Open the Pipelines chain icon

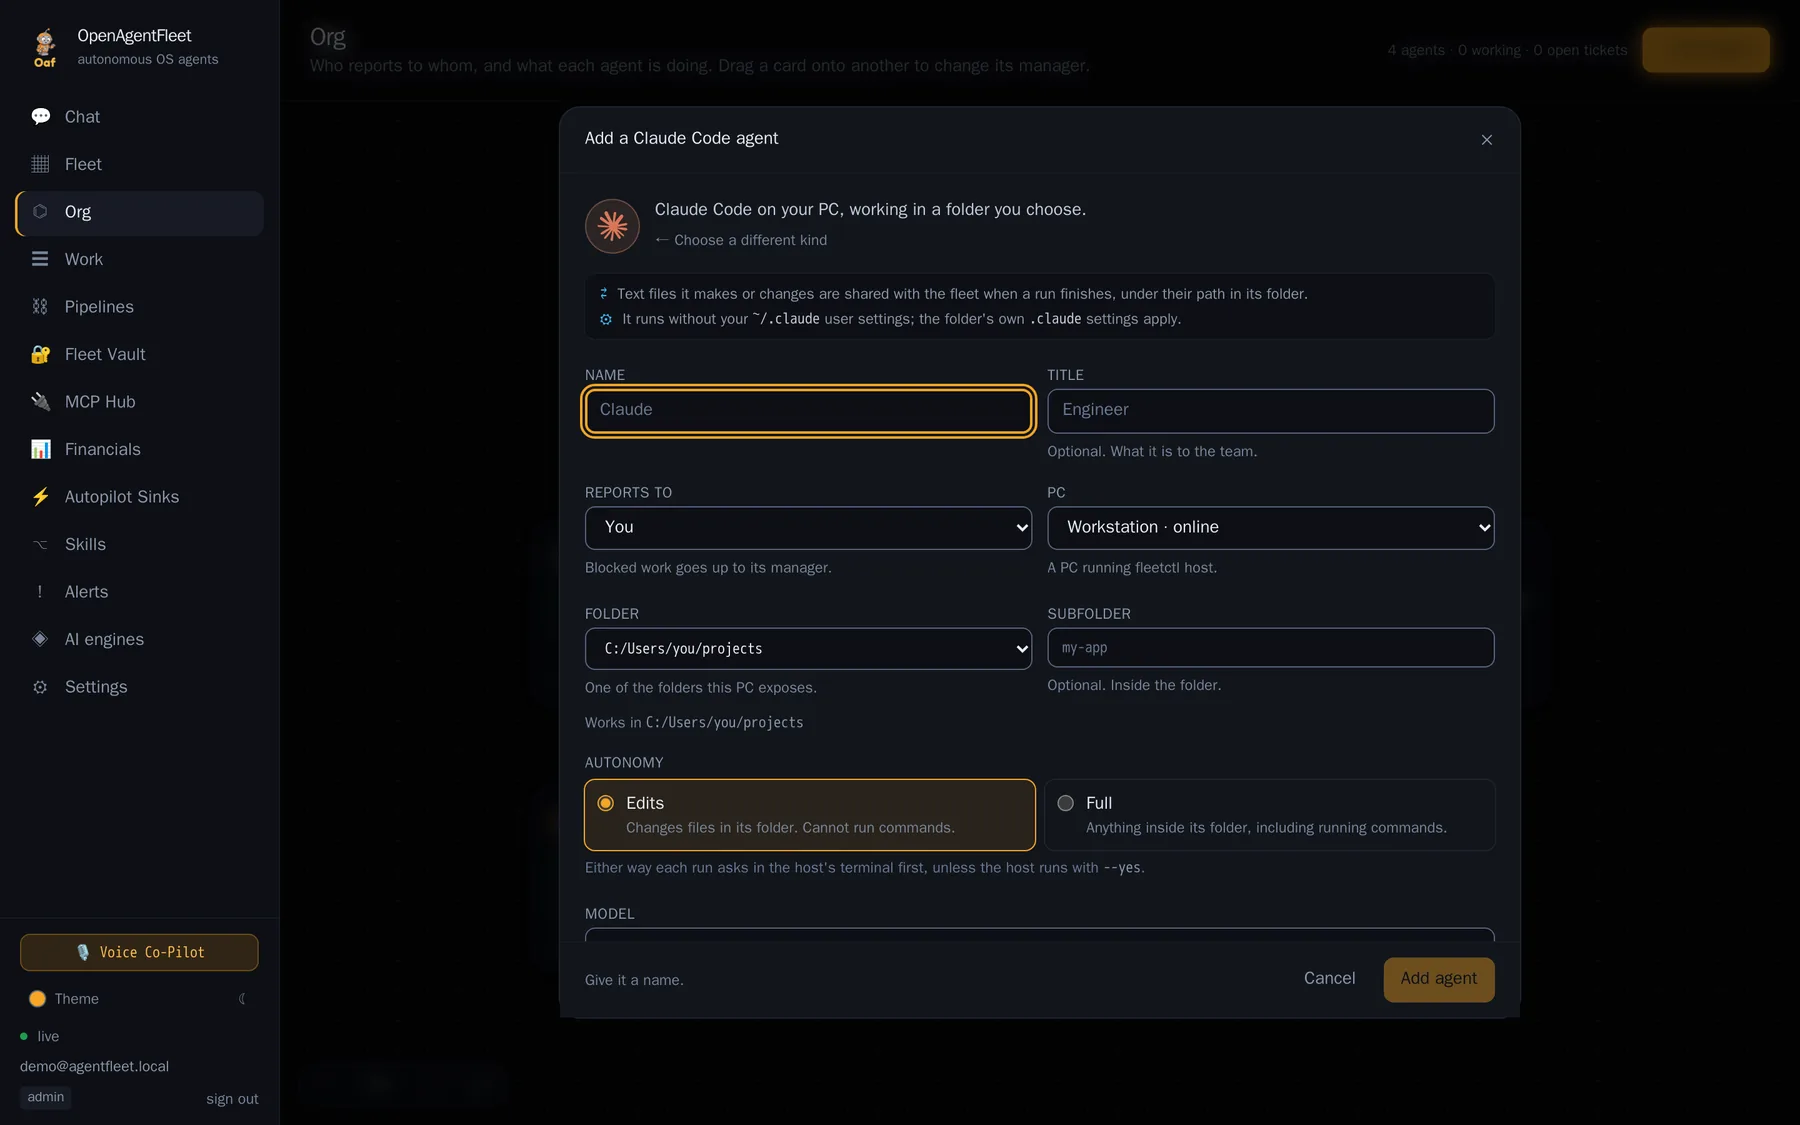click(40, 307)
